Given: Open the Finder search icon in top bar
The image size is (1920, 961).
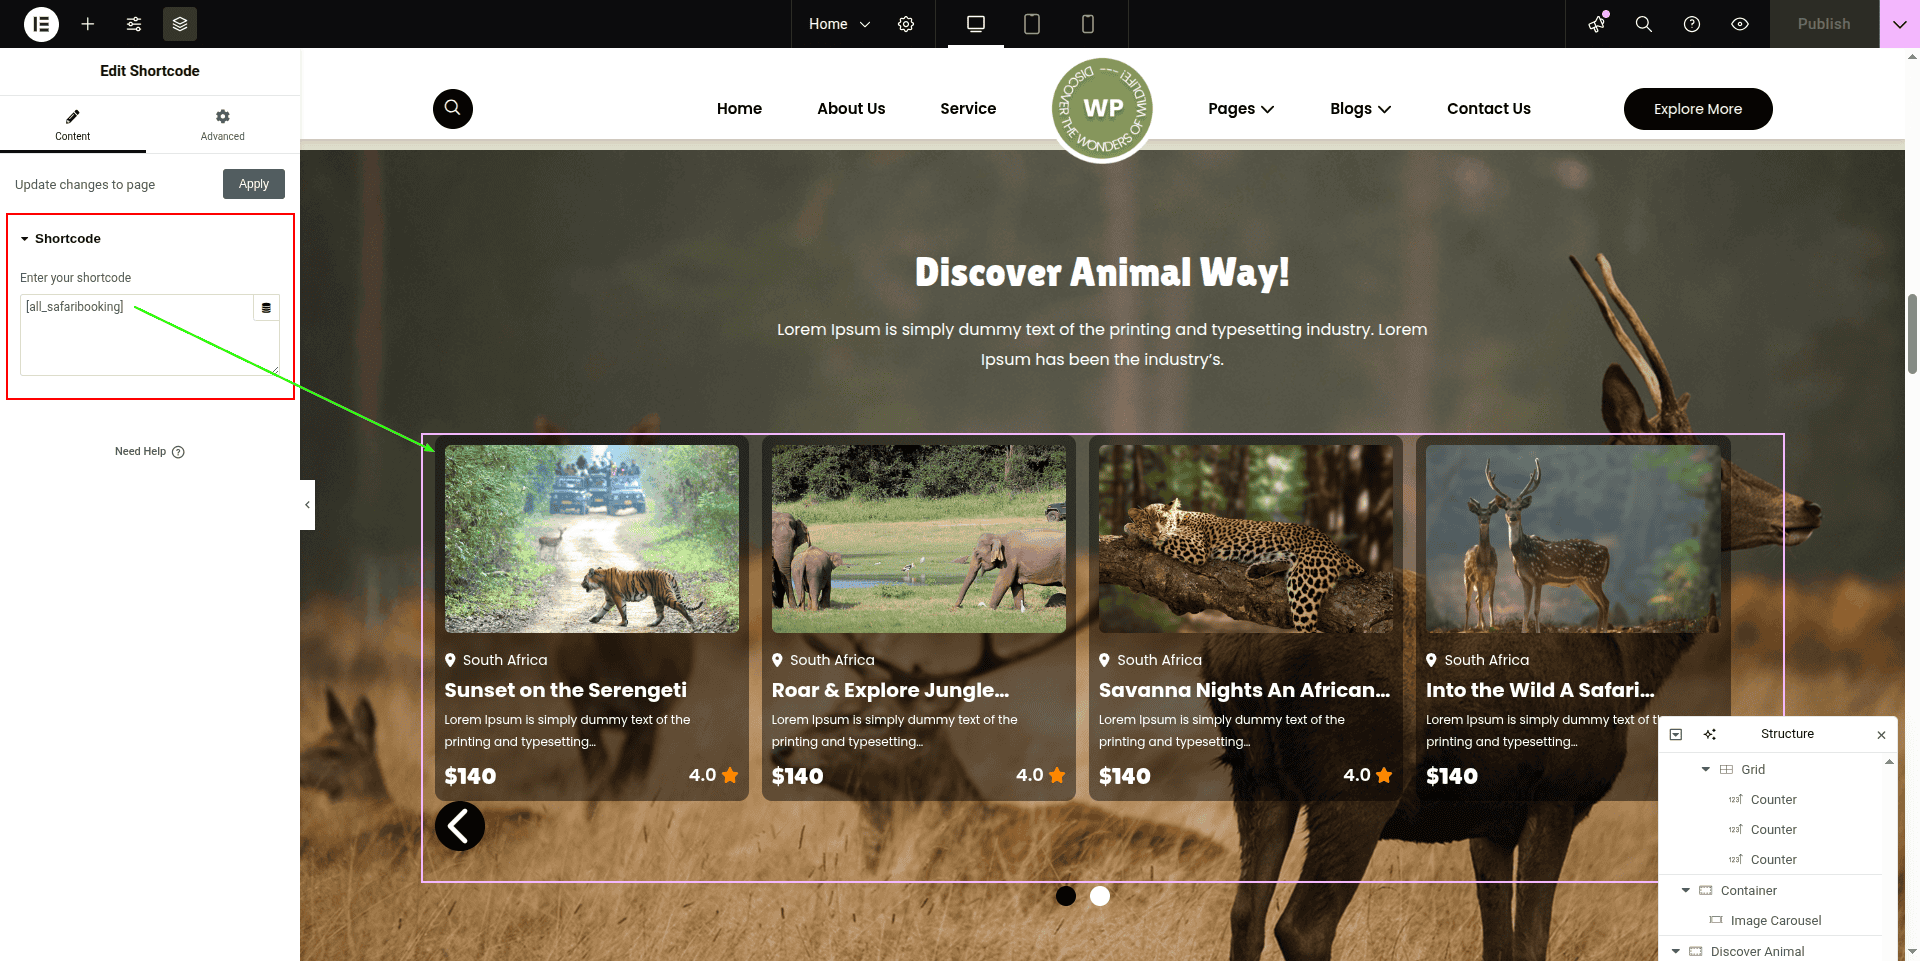Looking at the screenshot, I should point(1643,24).
